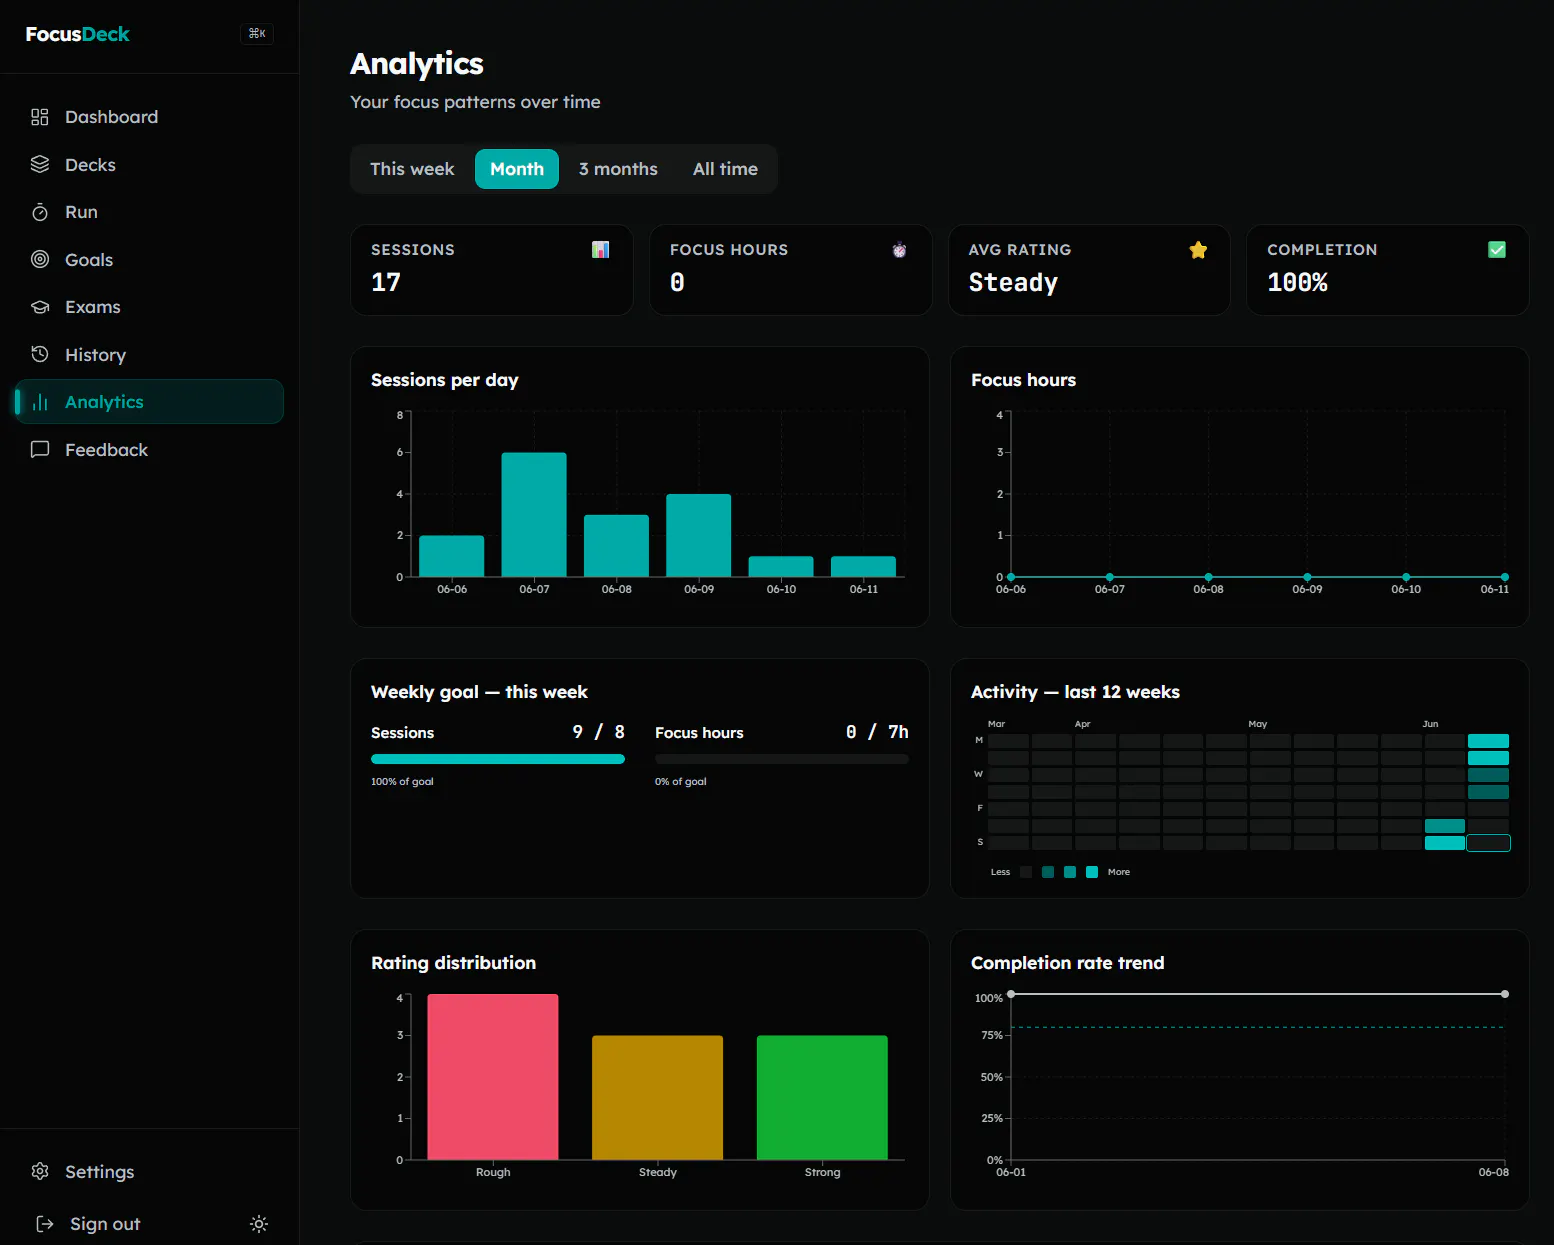The width and height of the screenshot is (1554, 1245).
Task: Click the 06-06 sessions bar
Action: point(452,556)
